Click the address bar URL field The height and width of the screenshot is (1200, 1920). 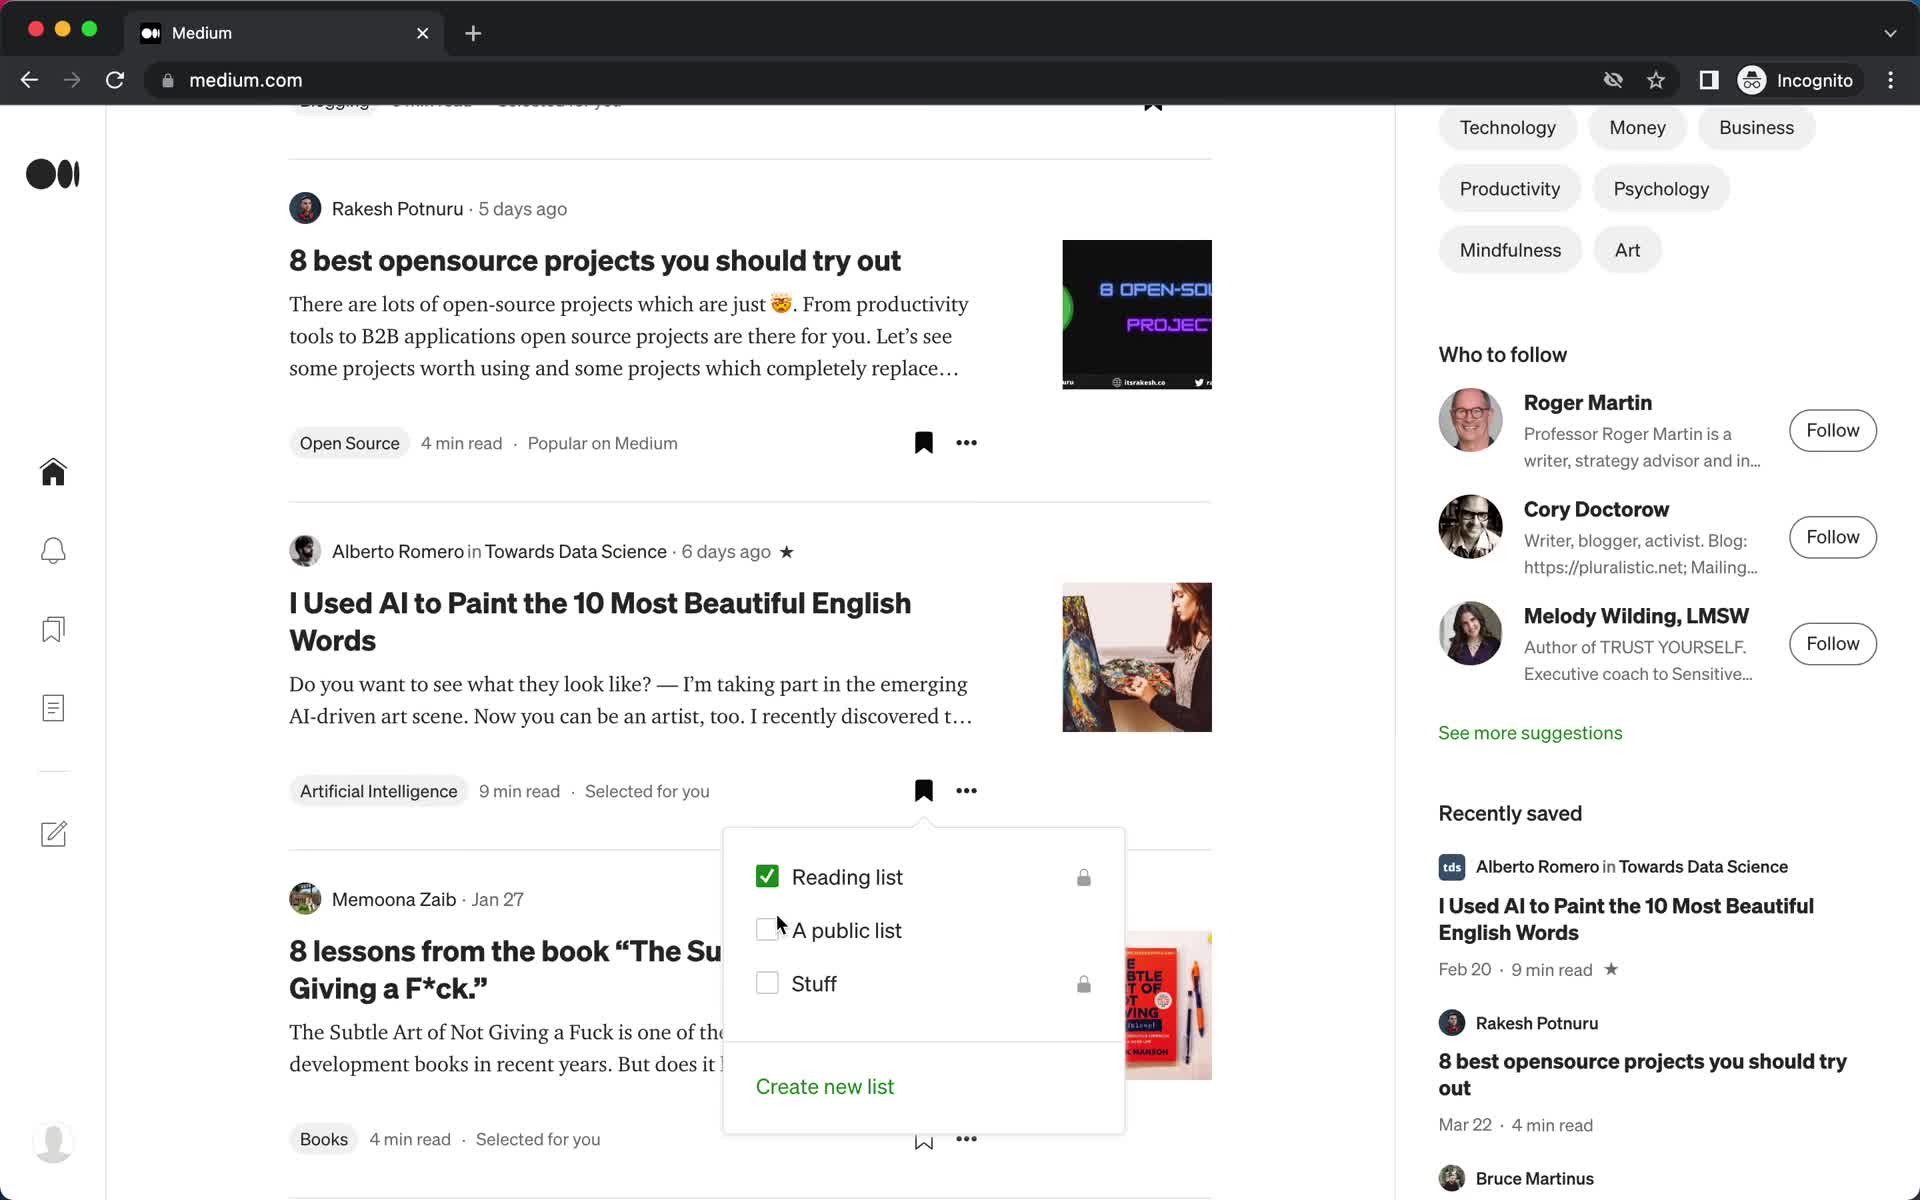coord(870,80)
